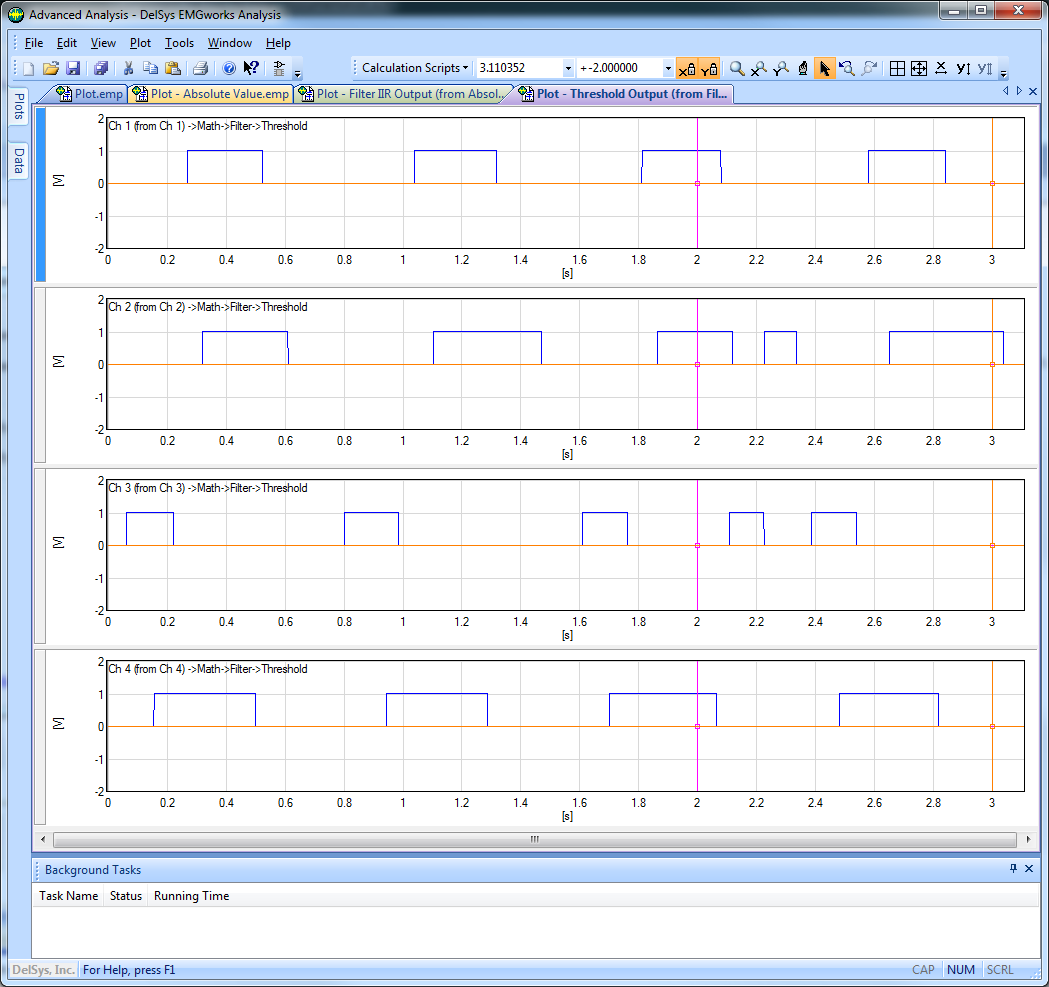Toggle the X-axis lock button
Viewport: 1049px width, 987px height.
tap(686, 69)
